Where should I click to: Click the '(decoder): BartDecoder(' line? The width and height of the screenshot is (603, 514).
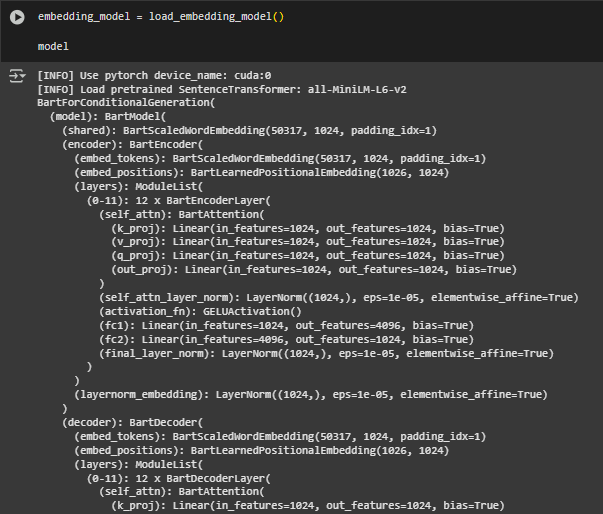[132, 423]
